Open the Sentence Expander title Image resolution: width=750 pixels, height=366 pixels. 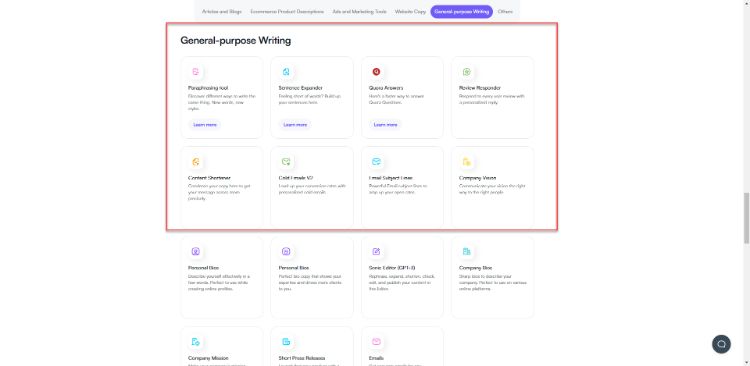[x=300, y=88]
